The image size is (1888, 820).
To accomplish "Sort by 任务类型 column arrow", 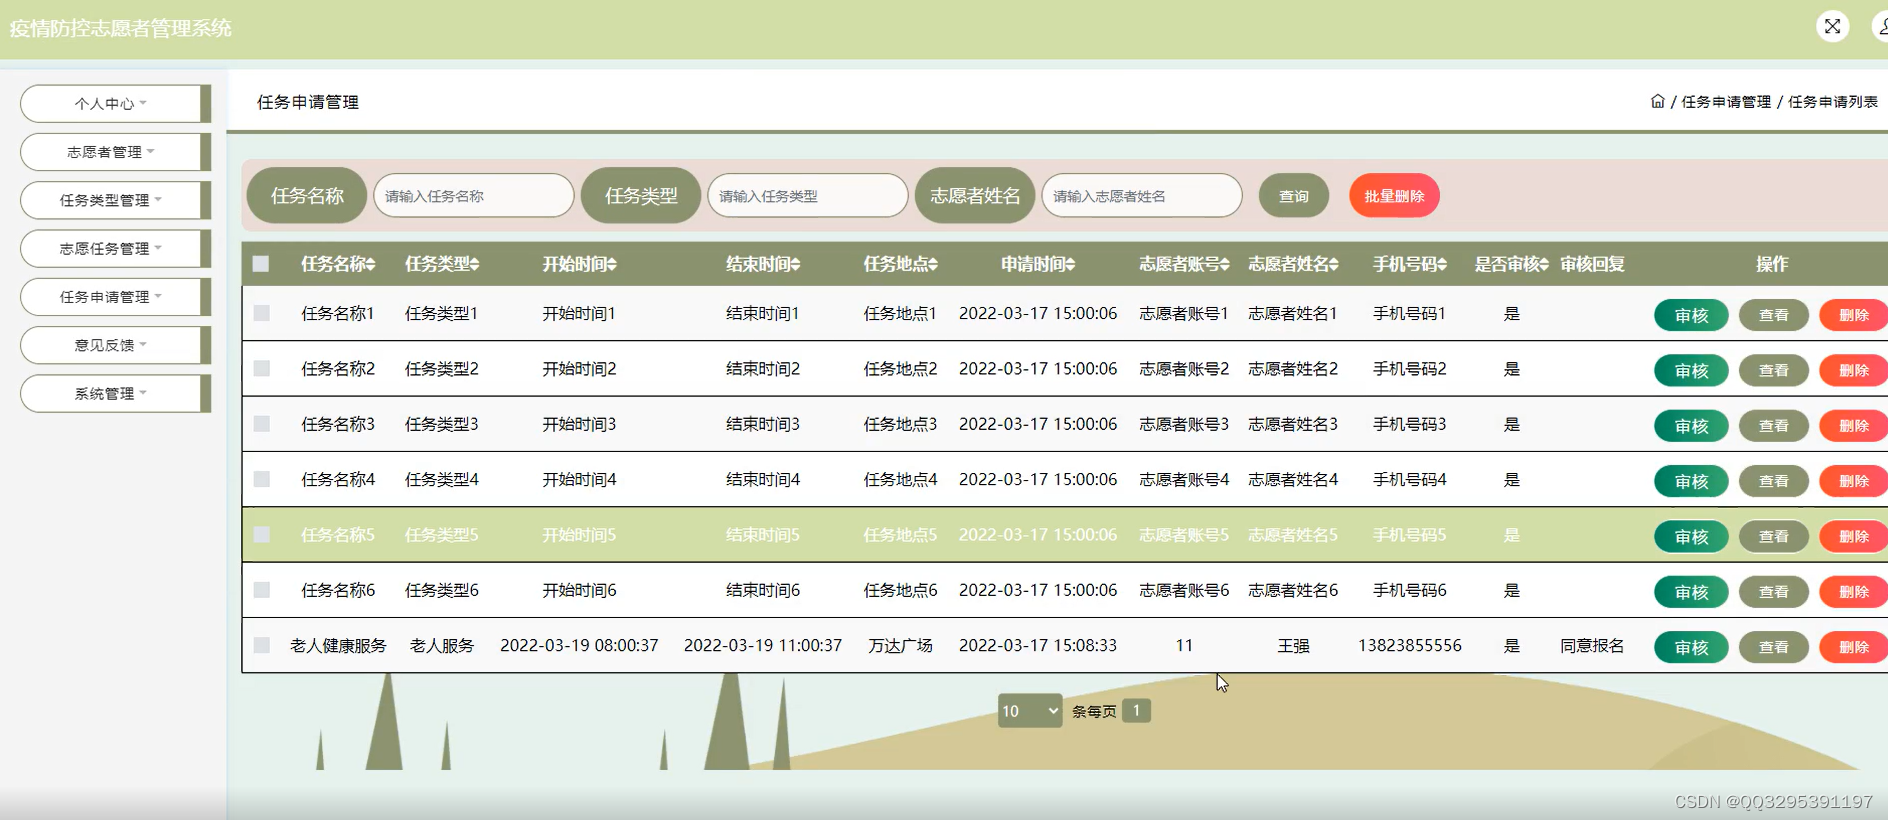I will tap(474, 264).
